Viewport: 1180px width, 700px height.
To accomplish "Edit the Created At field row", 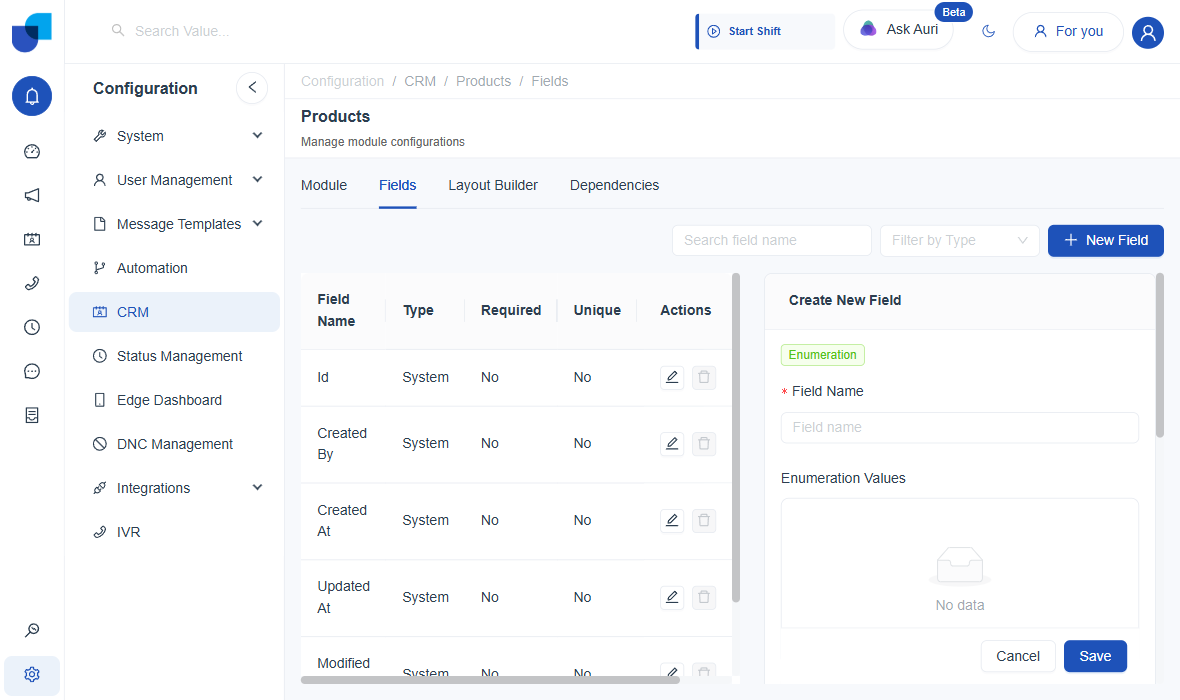I will coord(672,520).
